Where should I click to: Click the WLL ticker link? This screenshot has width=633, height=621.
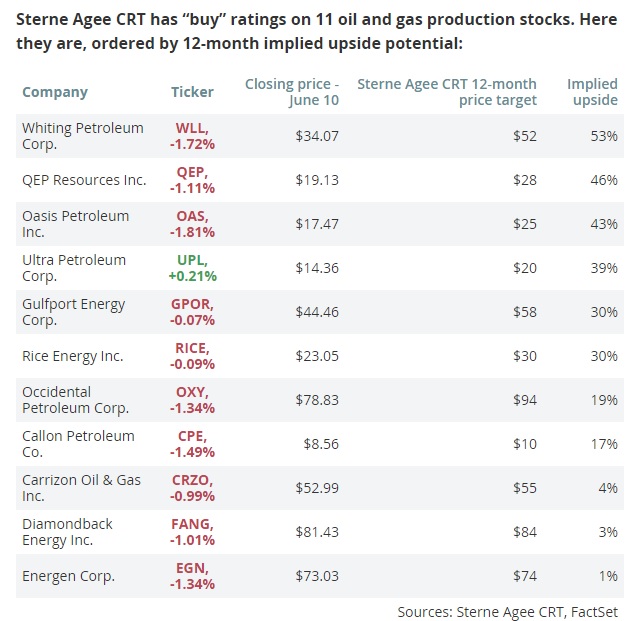pyautogui.click(x=191, y=128)
